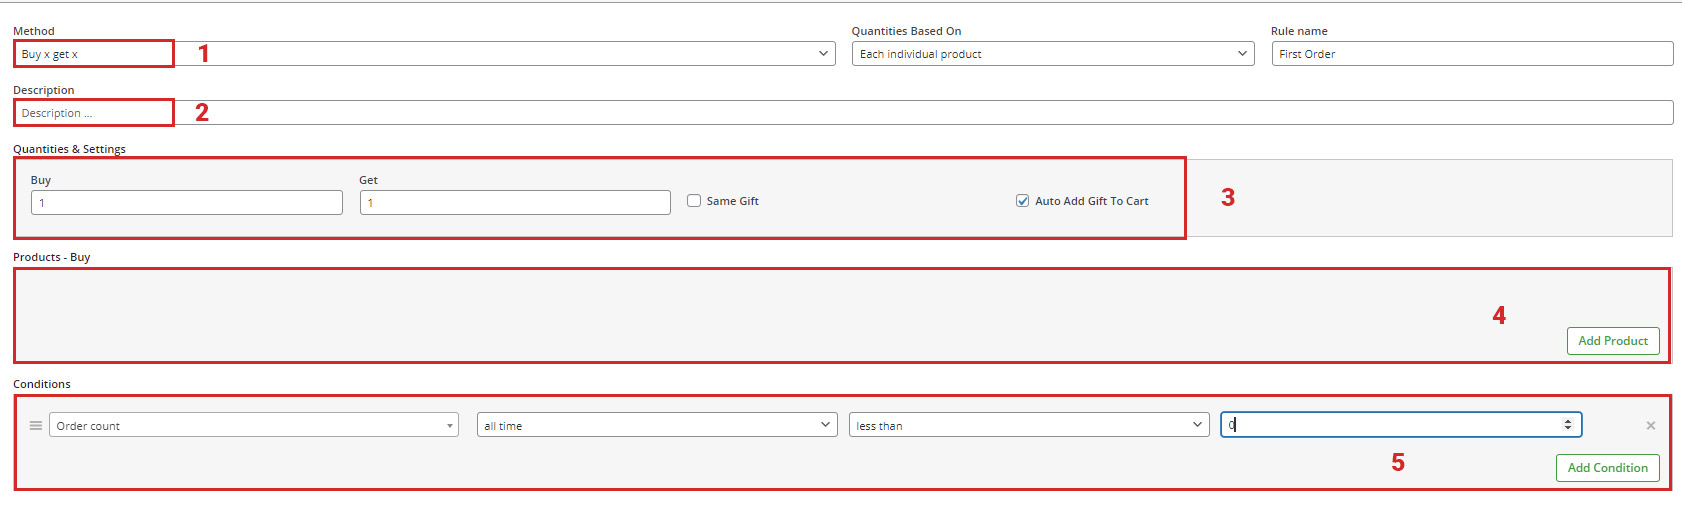This screenshot has width=1682, height=509.
Task: Click the Order count select arrow
Action: 449,426
